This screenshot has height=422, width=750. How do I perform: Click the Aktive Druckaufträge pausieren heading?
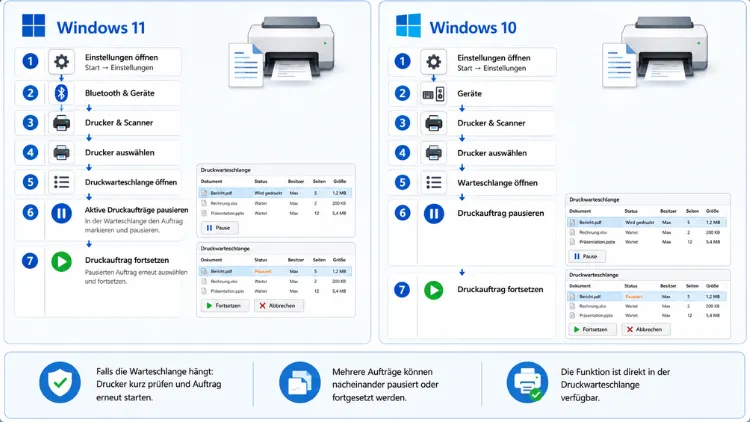[x=136, y=210]
